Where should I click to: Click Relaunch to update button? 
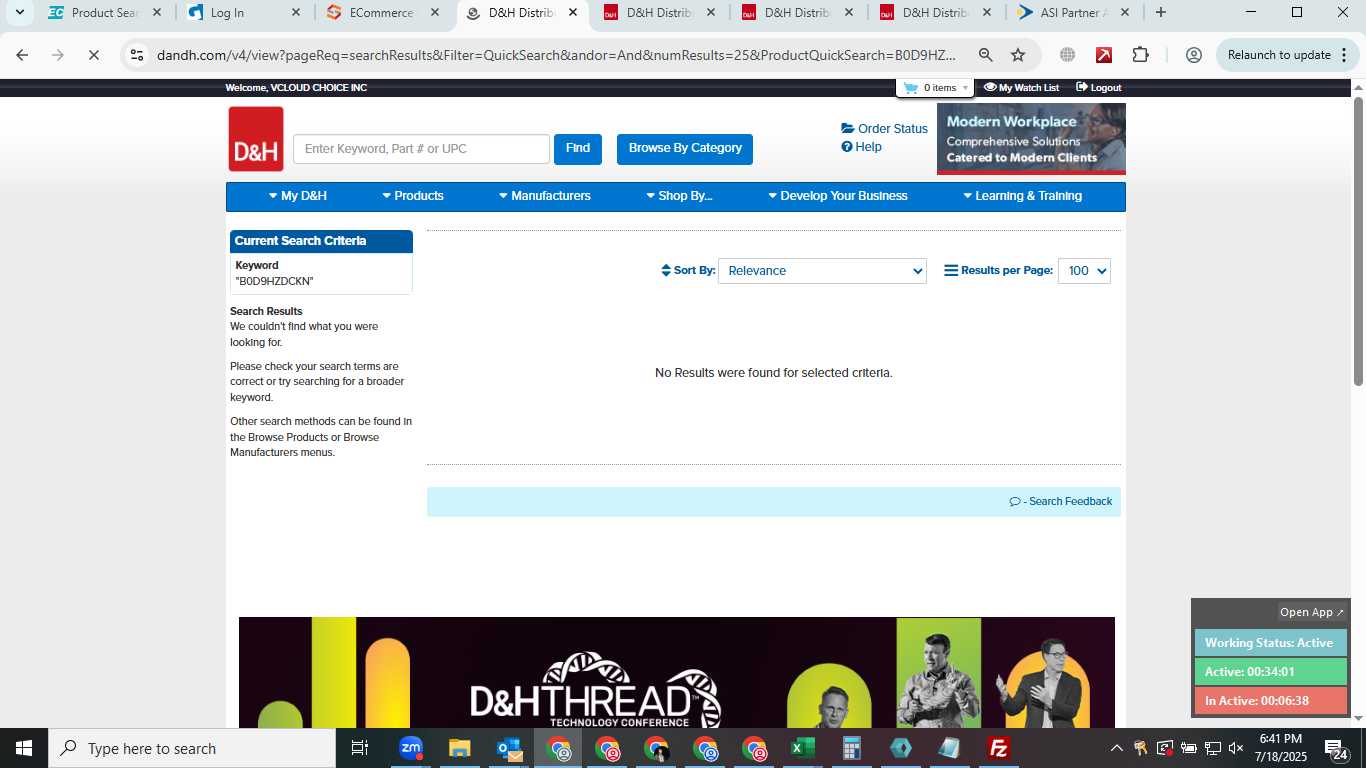tap(1288, 55)
